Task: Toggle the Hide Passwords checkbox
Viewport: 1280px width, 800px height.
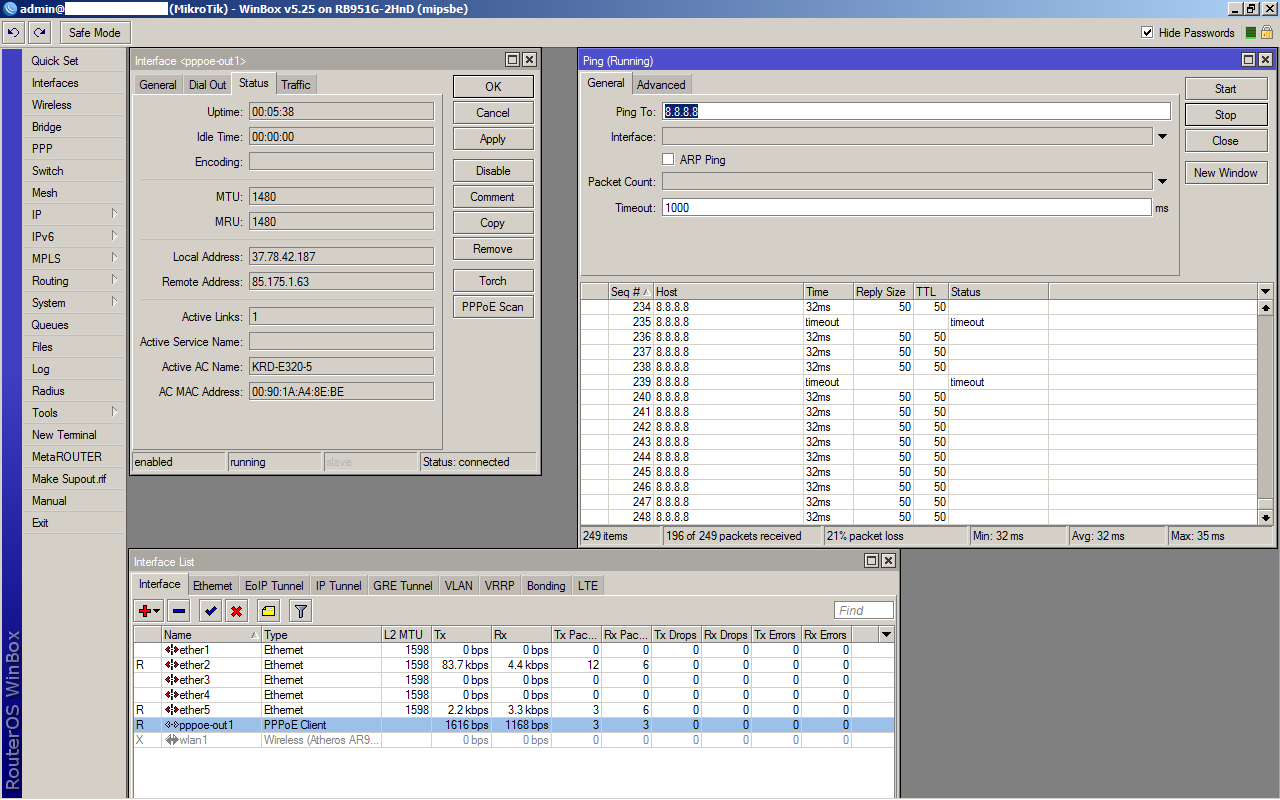Action: pyautogui.click(x=1147, y=33)
